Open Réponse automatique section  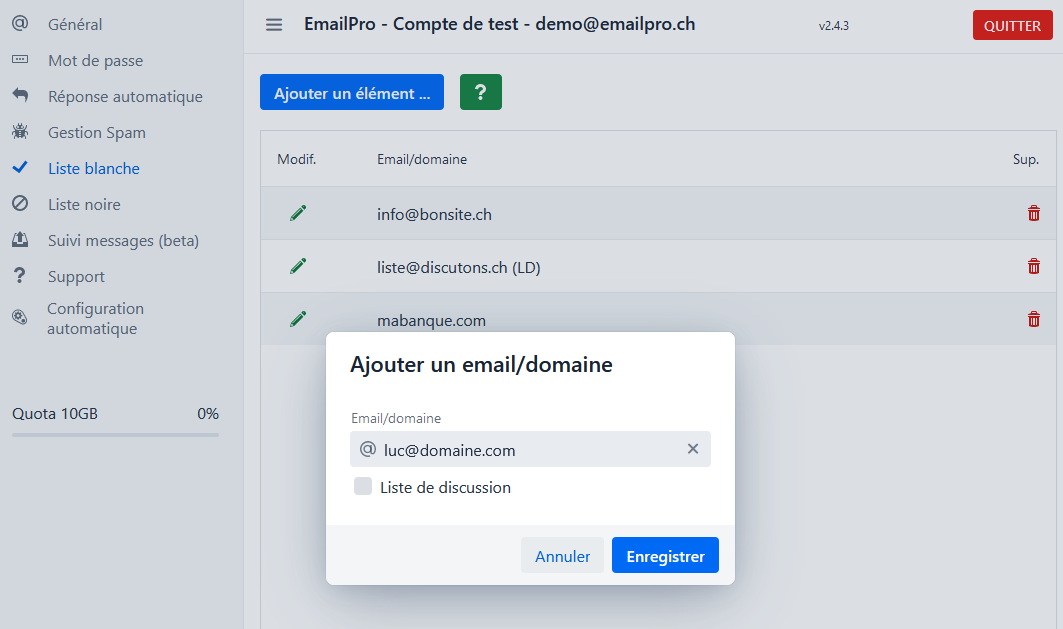(125, 96)
